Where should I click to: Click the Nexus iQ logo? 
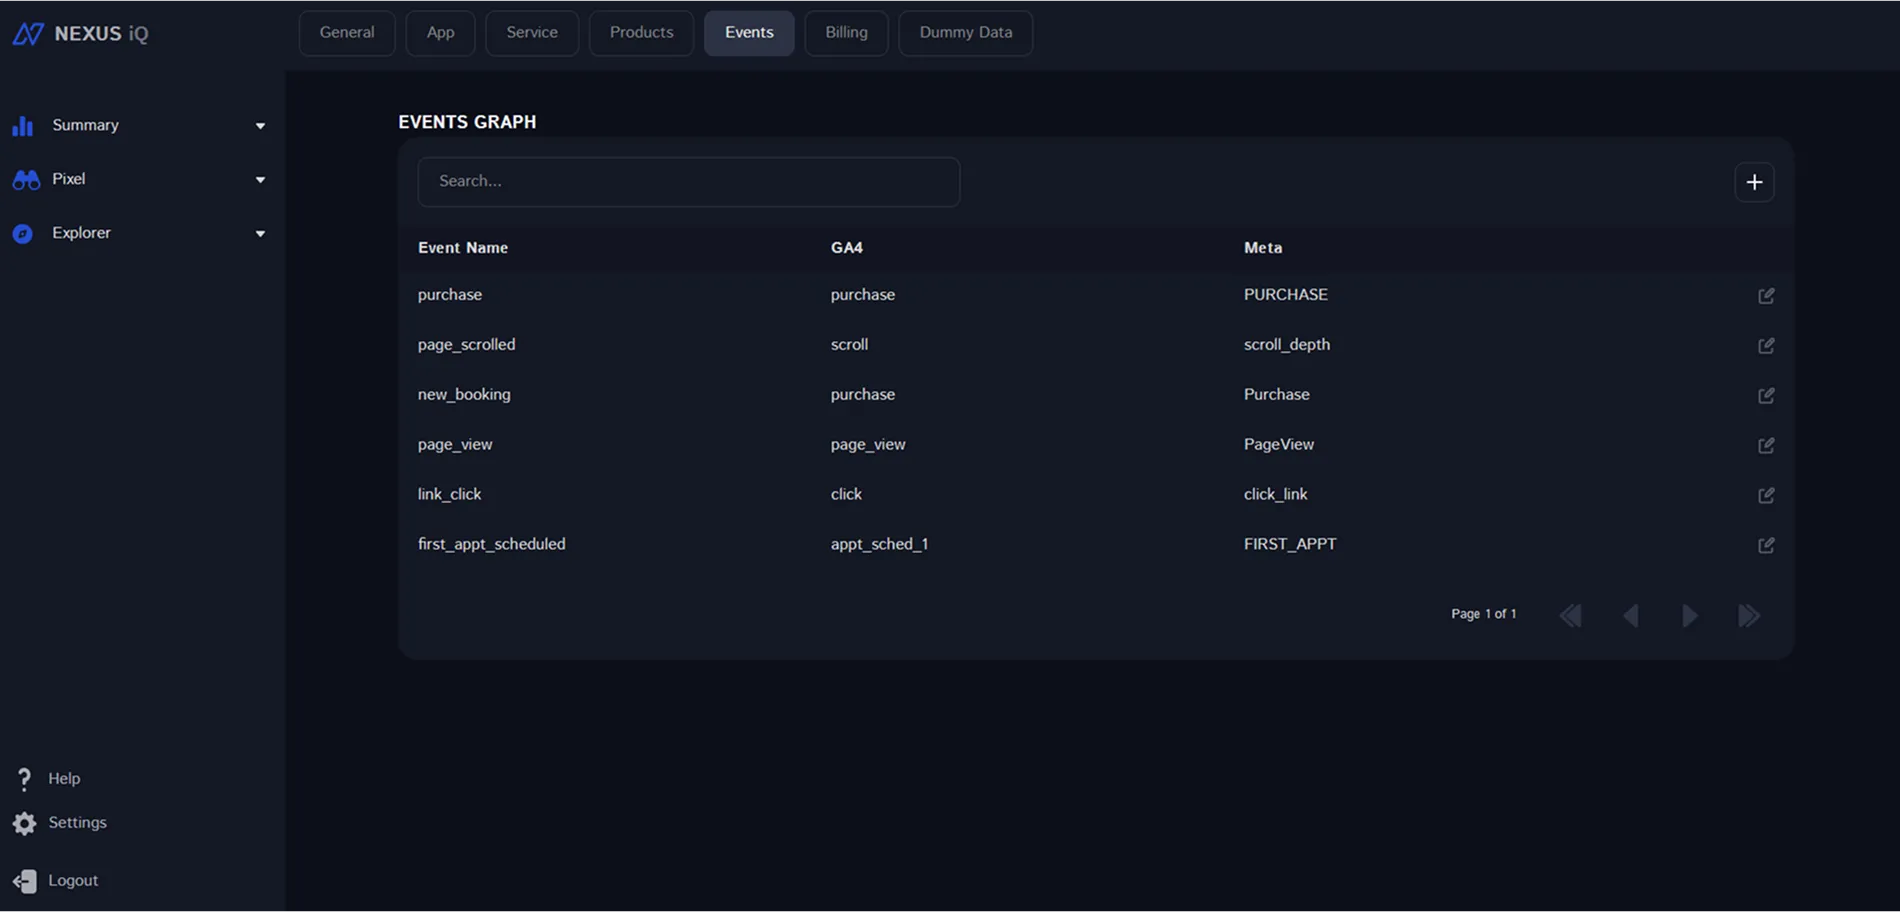click(80, 34)
